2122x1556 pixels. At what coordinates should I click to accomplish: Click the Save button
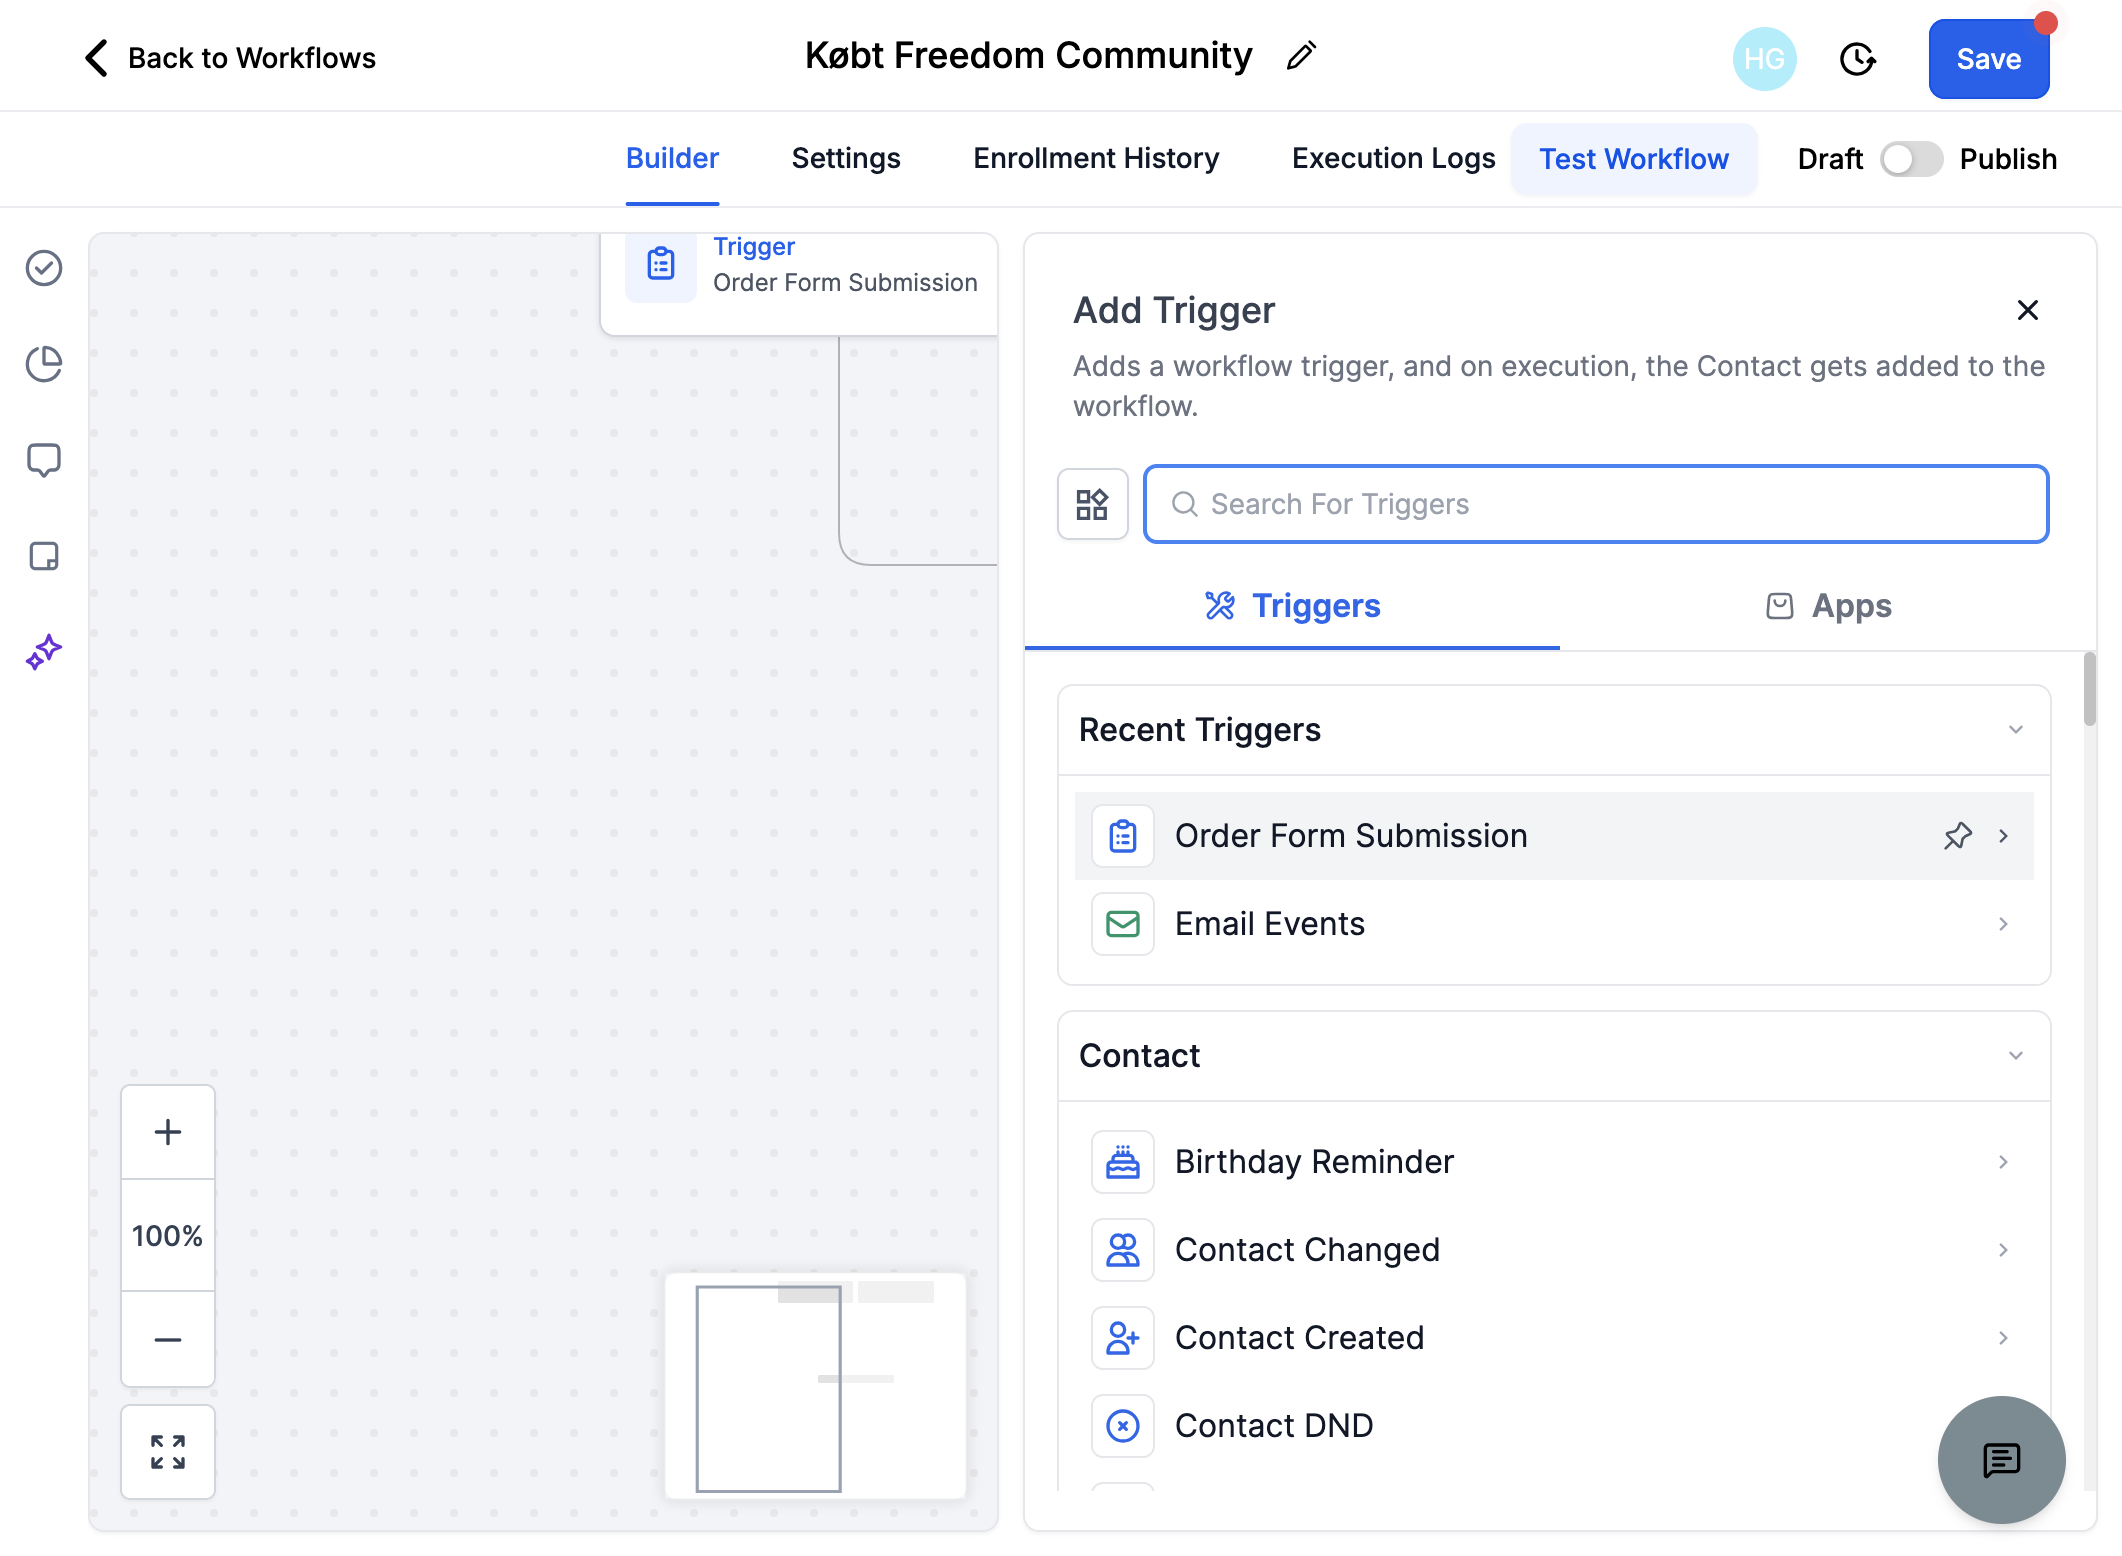1988,59
